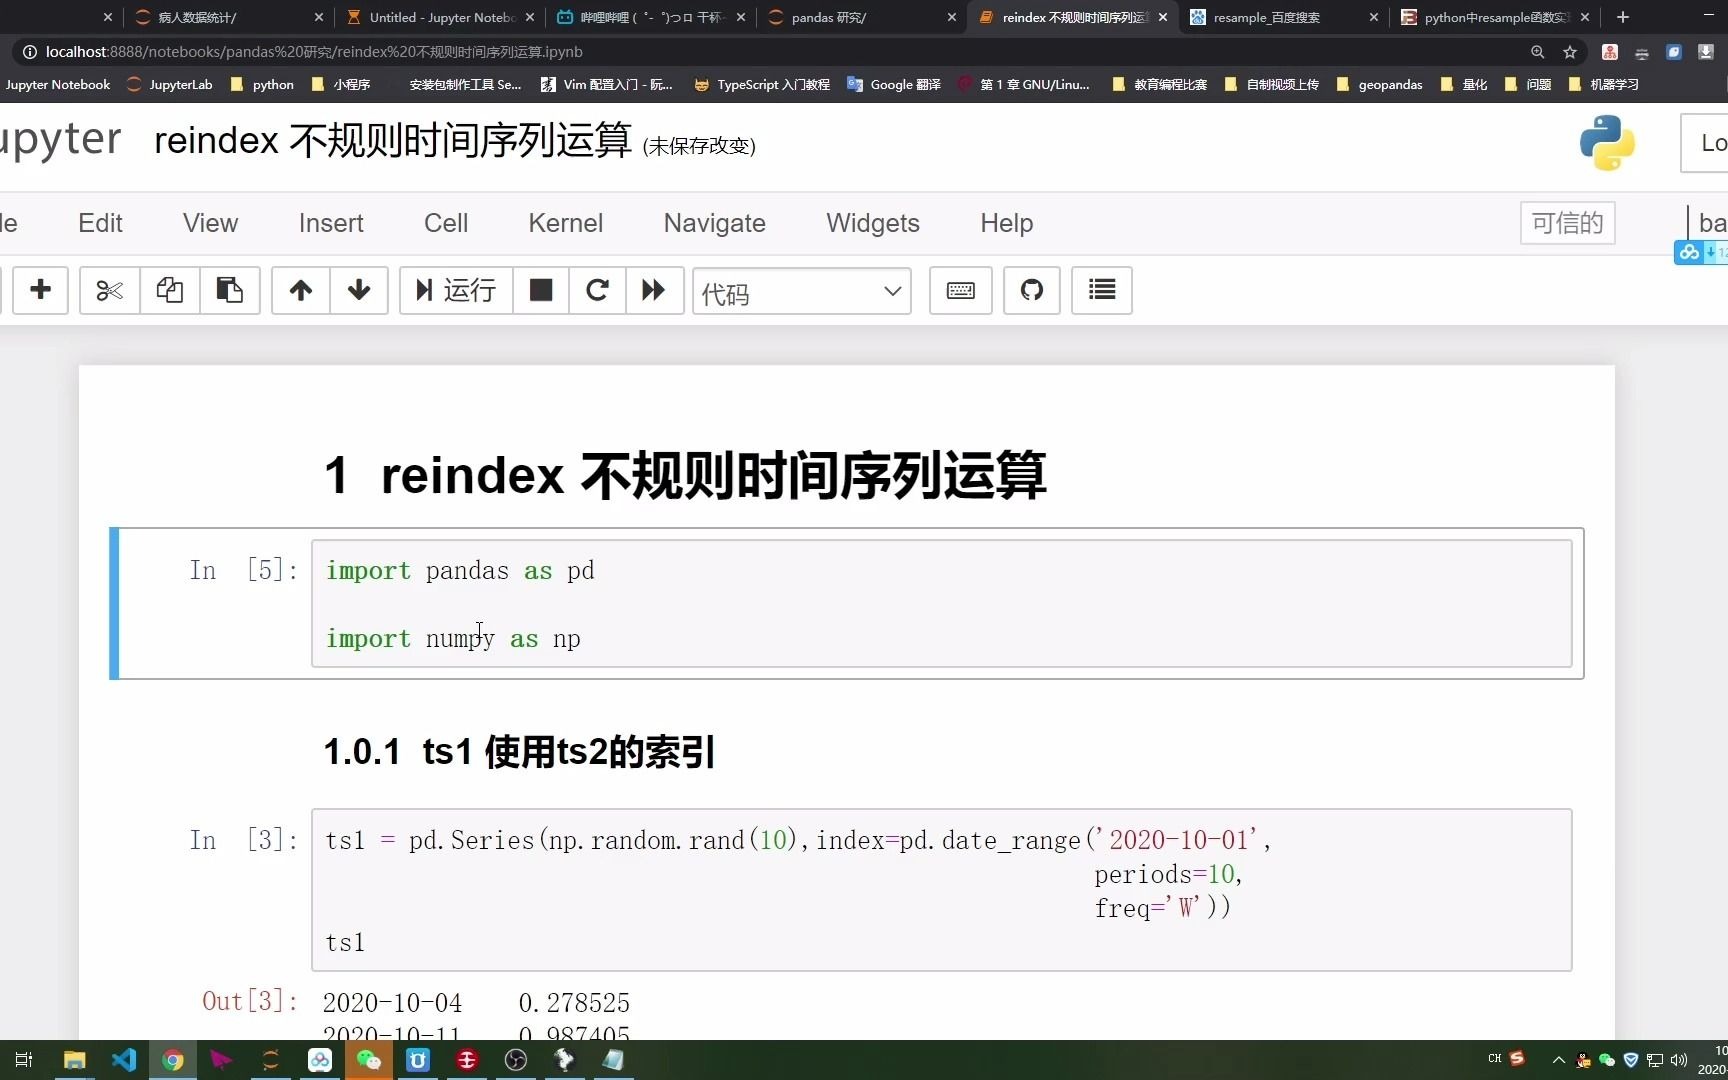This screenshot has width=1728, height=1080.
Task: Move the selected cell down
Action: [359, 290]
